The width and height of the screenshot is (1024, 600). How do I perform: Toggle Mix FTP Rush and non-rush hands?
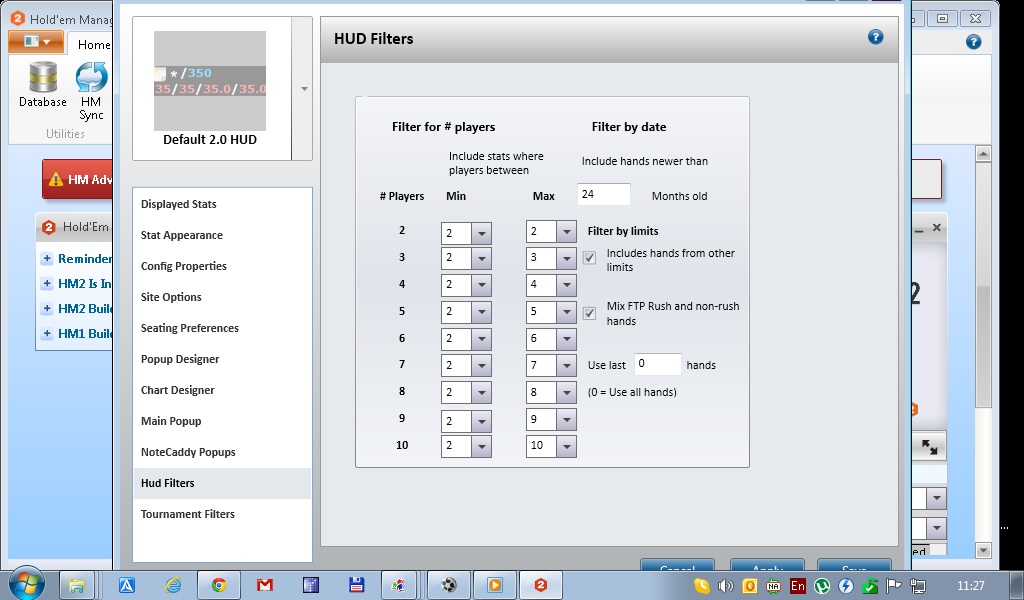tap(589, 313)
